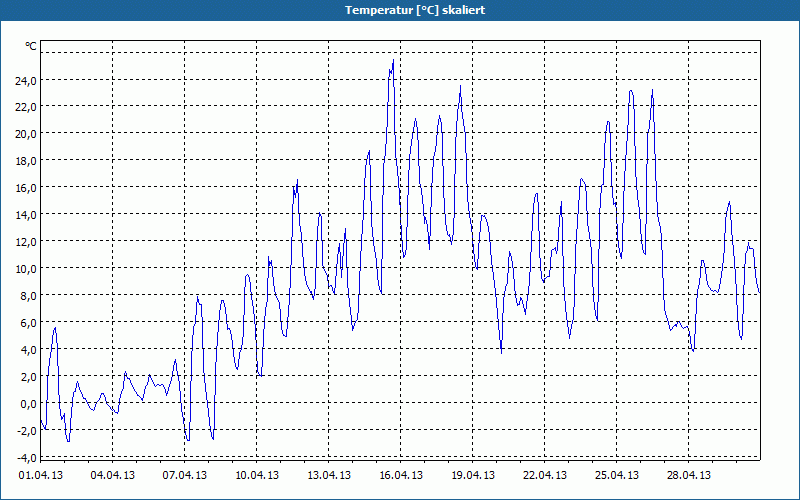Click the 8,0 y-axis label
800x500 pixels.
click(x=29, y=296)
